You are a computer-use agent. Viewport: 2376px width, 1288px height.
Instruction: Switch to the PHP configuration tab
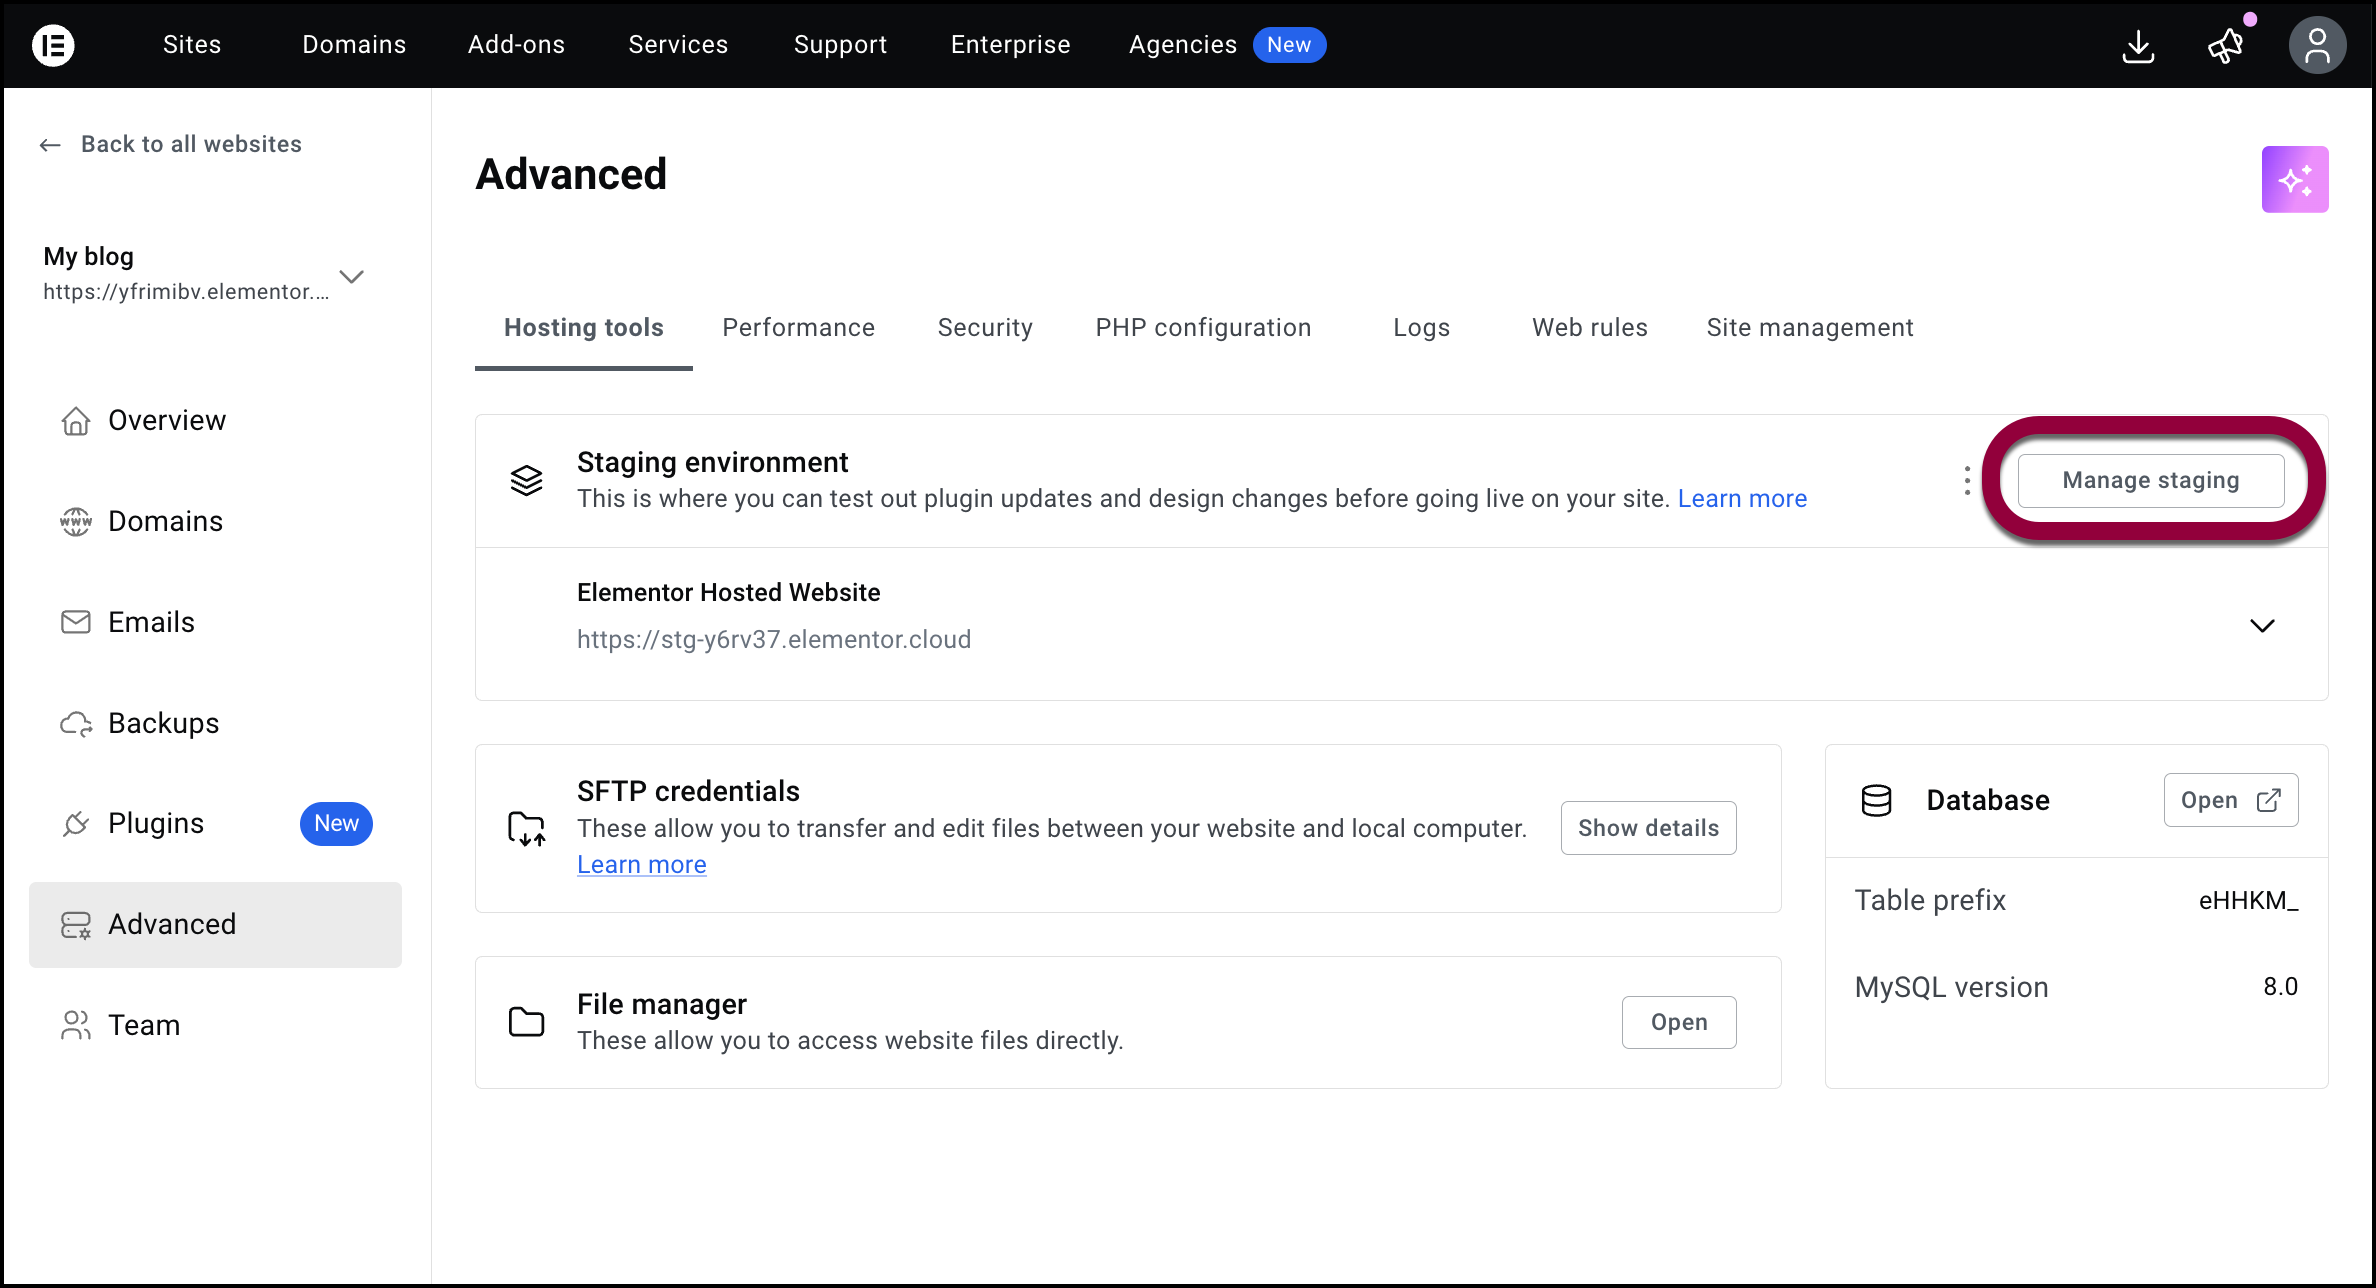[1203, 328]
